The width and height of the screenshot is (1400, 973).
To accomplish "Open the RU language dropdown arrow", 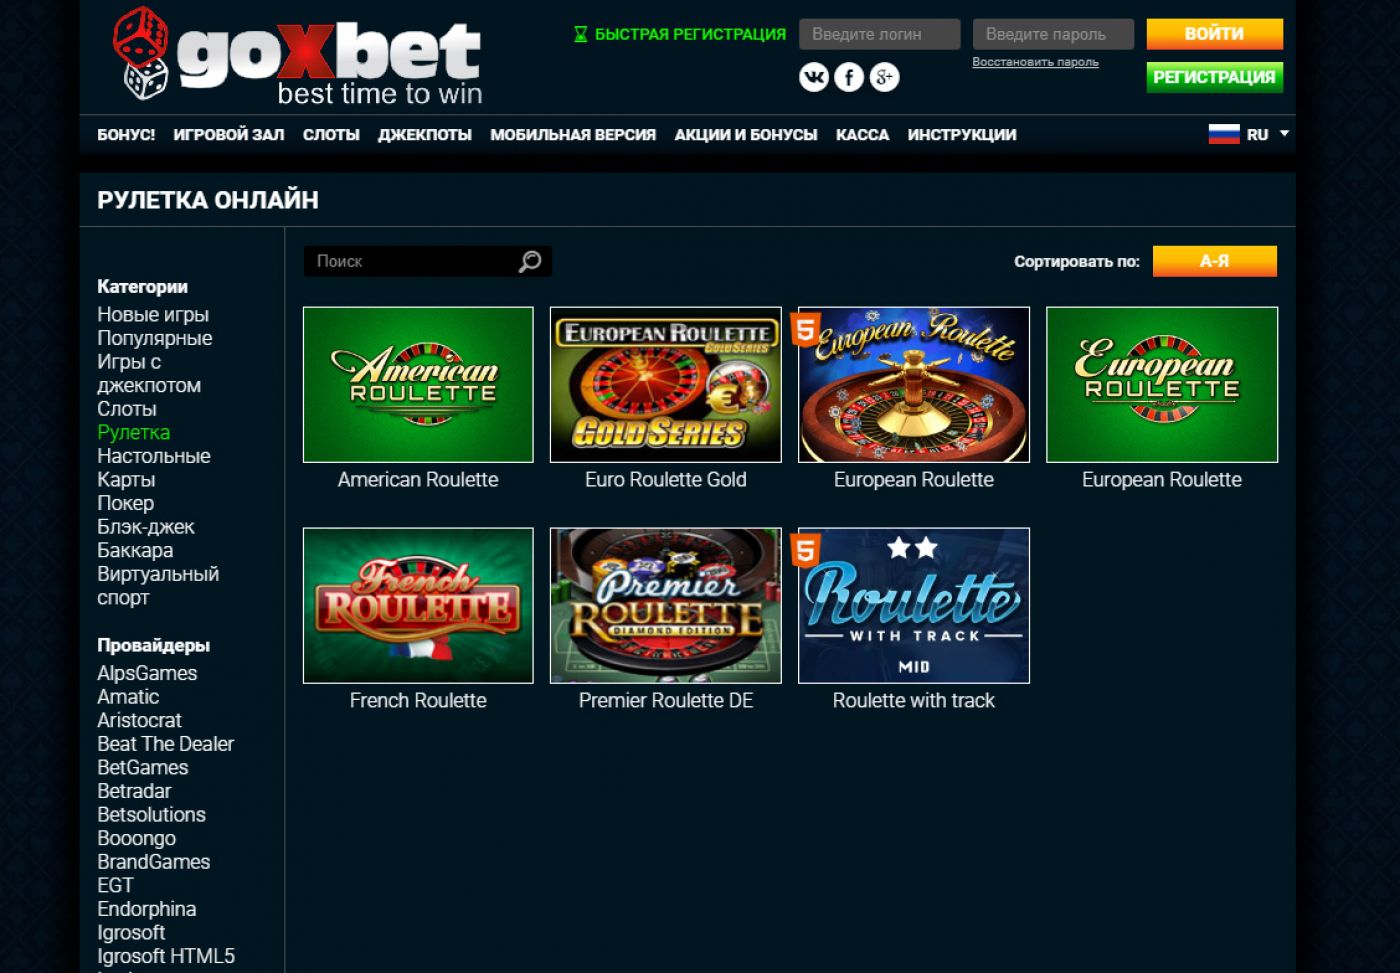I will [x=1285, y=133].
